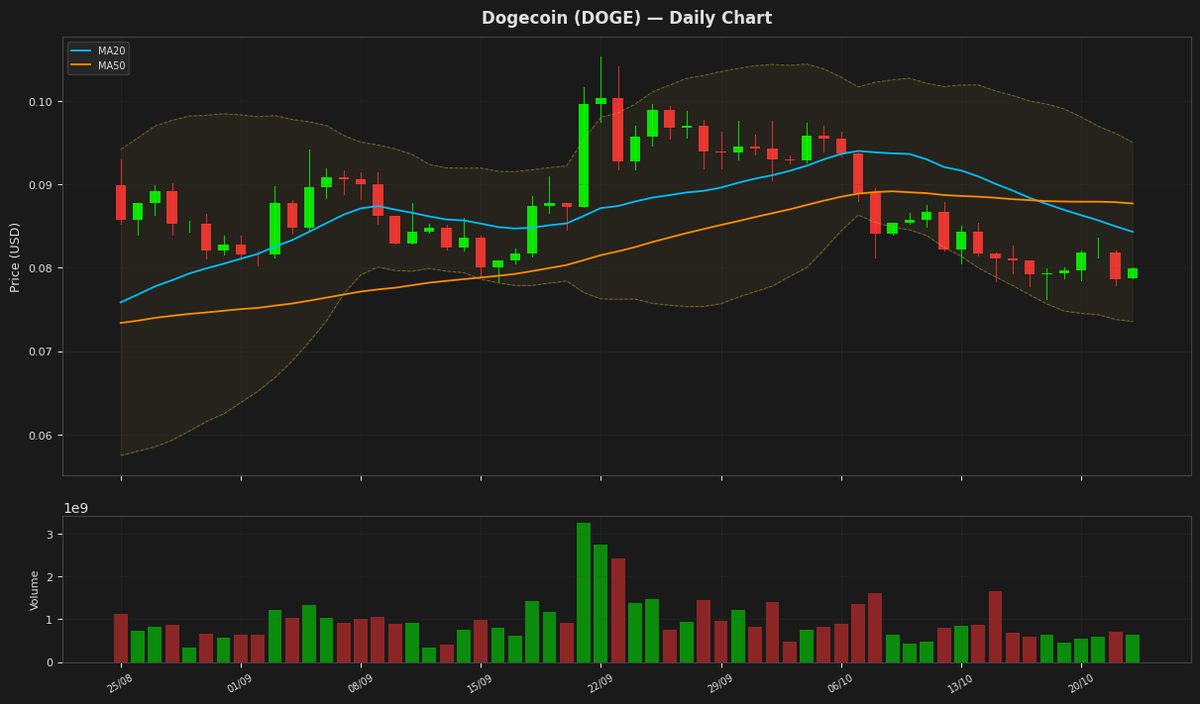Image resolution: width=1200 pixels, height=704 pixels.
Task: Click the 0.07 price tick label
Action: tap(42, 352)
